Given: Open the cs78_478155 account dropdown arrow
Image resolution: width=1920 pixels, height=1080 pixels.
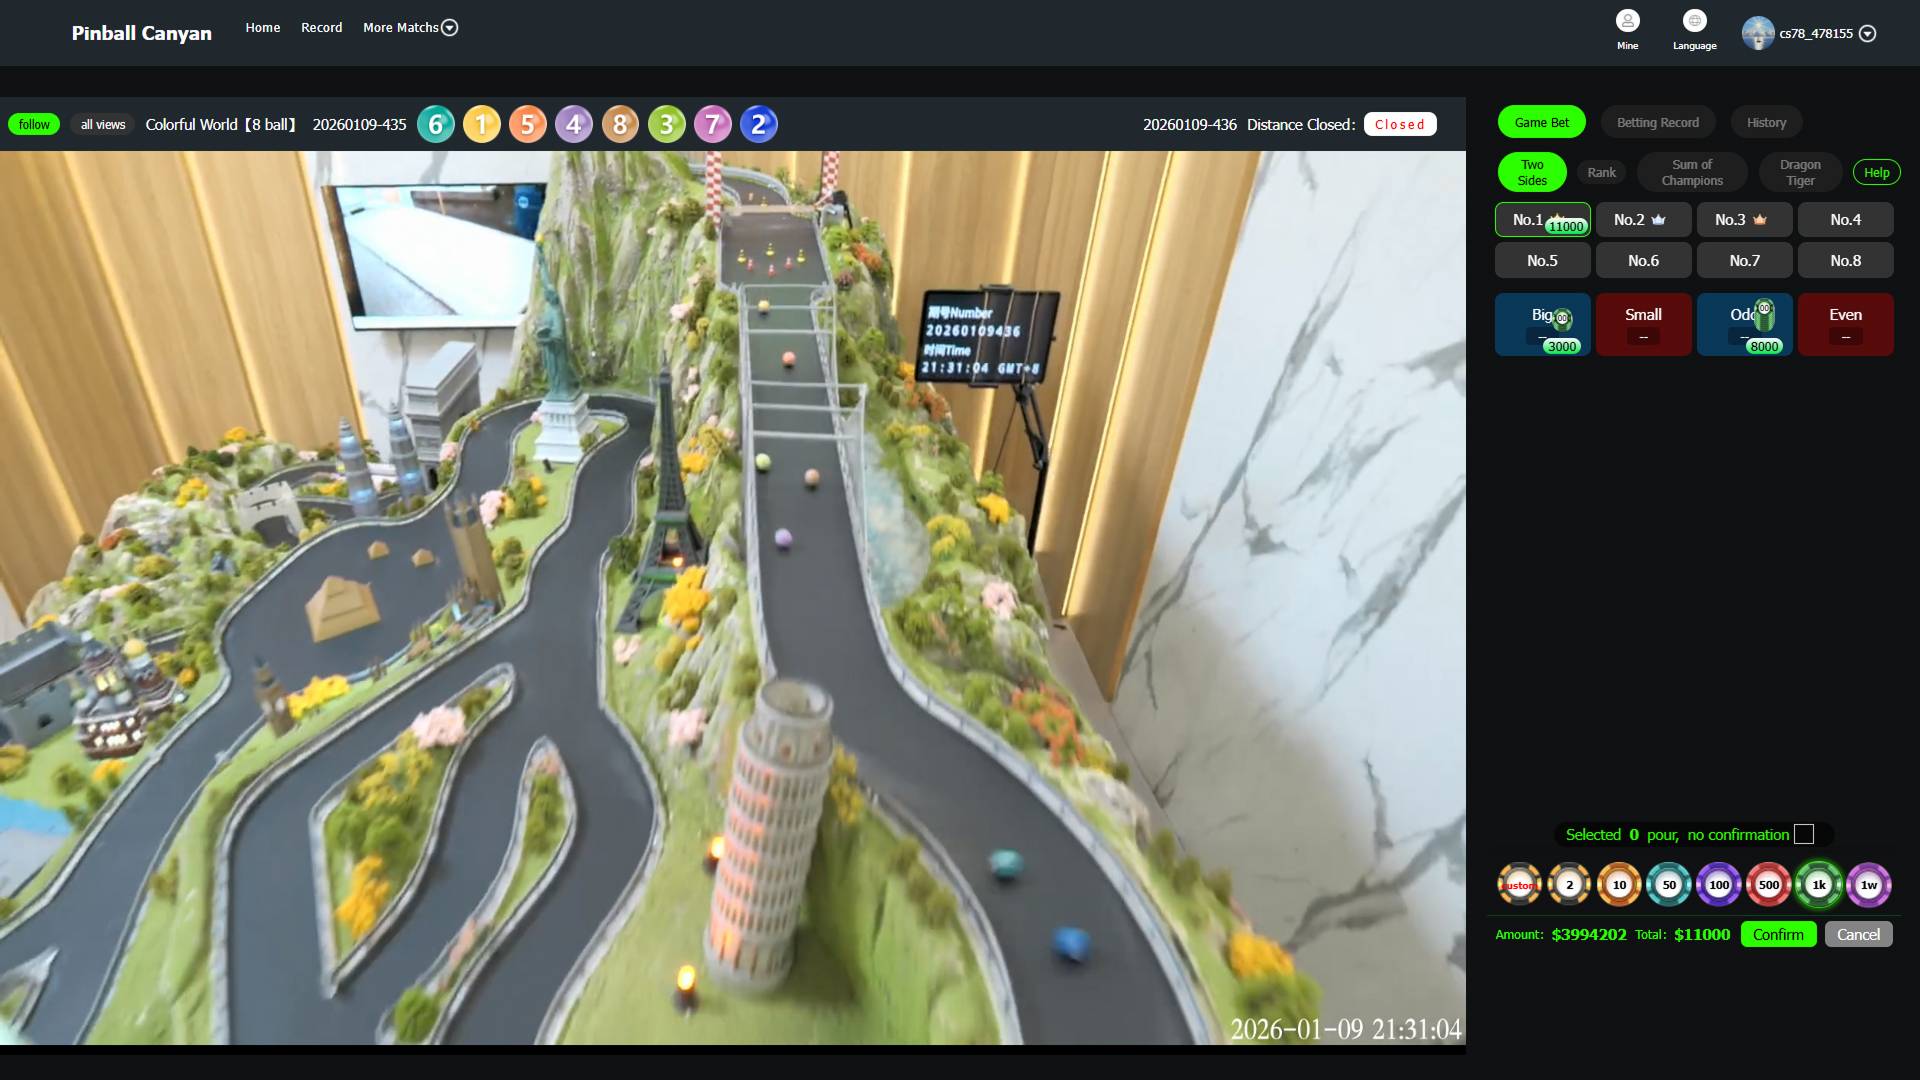Looking at the screenshot, I should pyautogui.click(x=1867, y=33).
